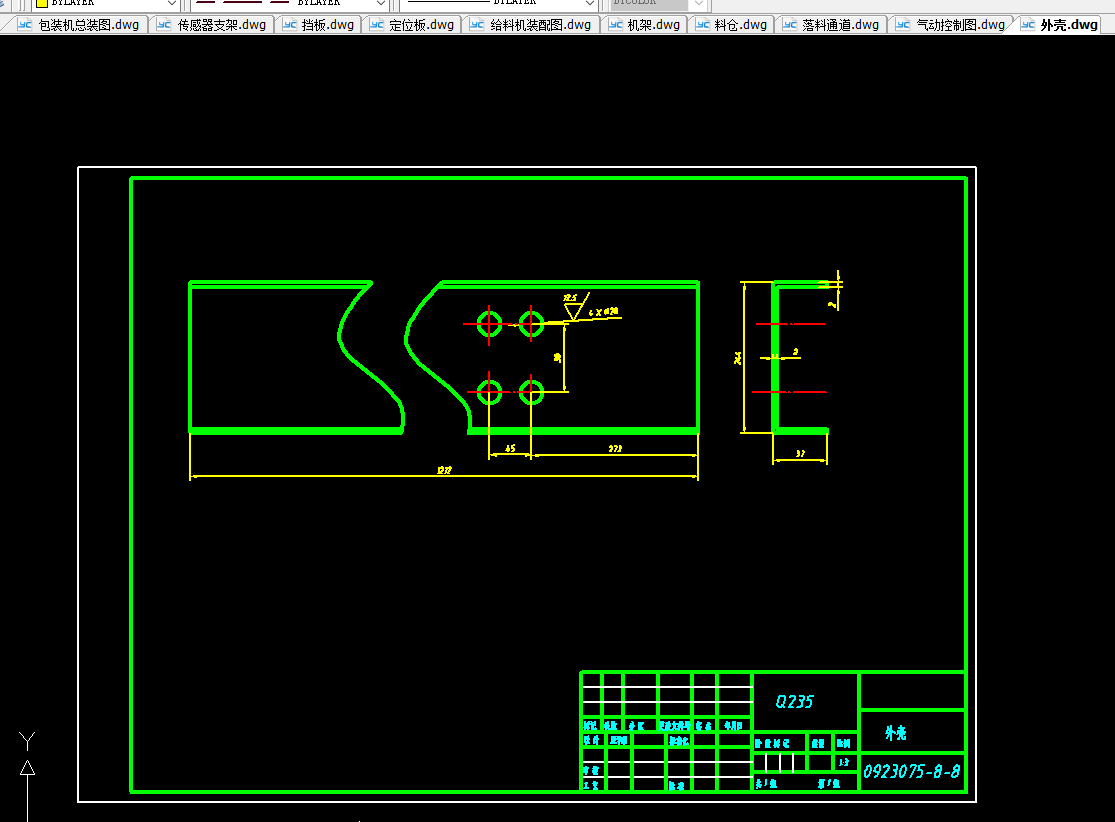Open the 落料通道.dwg tab
Image resolution: width=1115 pixels, height=822 pixels.
(x=831, y=25)
